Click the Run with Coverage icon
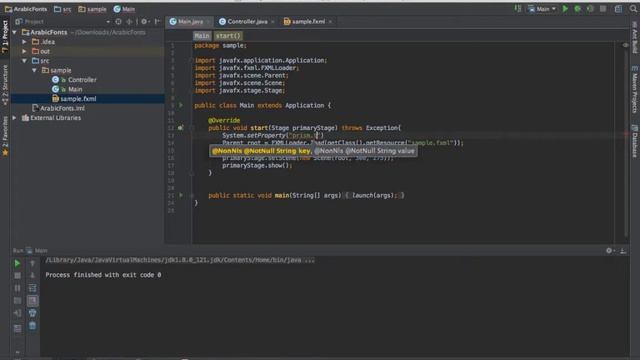The height and width of the screenshot is (360, 640). [590, 9]
